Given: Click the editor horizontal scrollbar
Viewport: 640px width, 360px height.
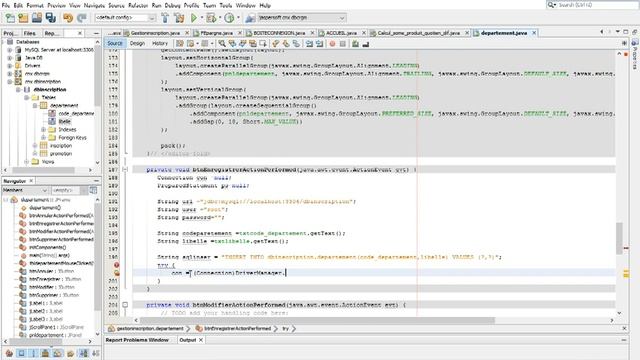Looking at the screenshot, I should (317, 320).
